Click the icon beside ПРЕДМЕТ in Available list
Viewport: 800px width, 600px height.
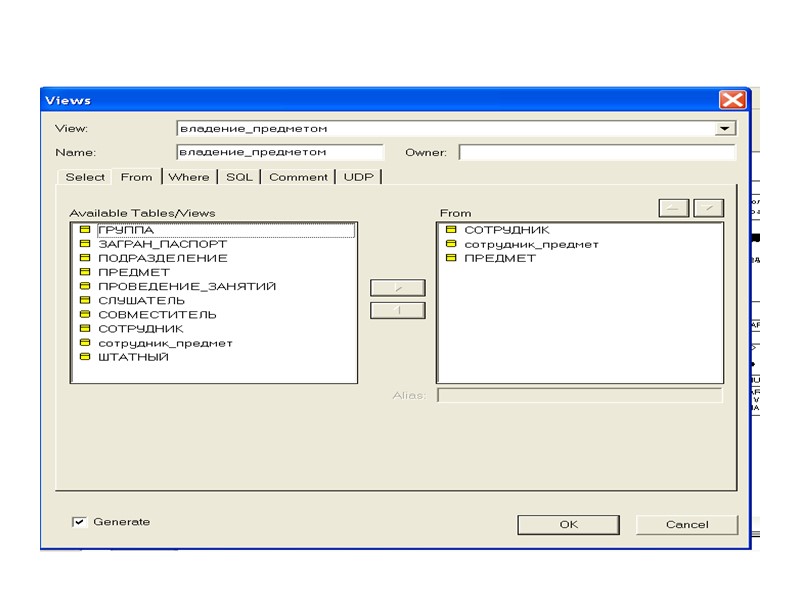tap(85, 272)
